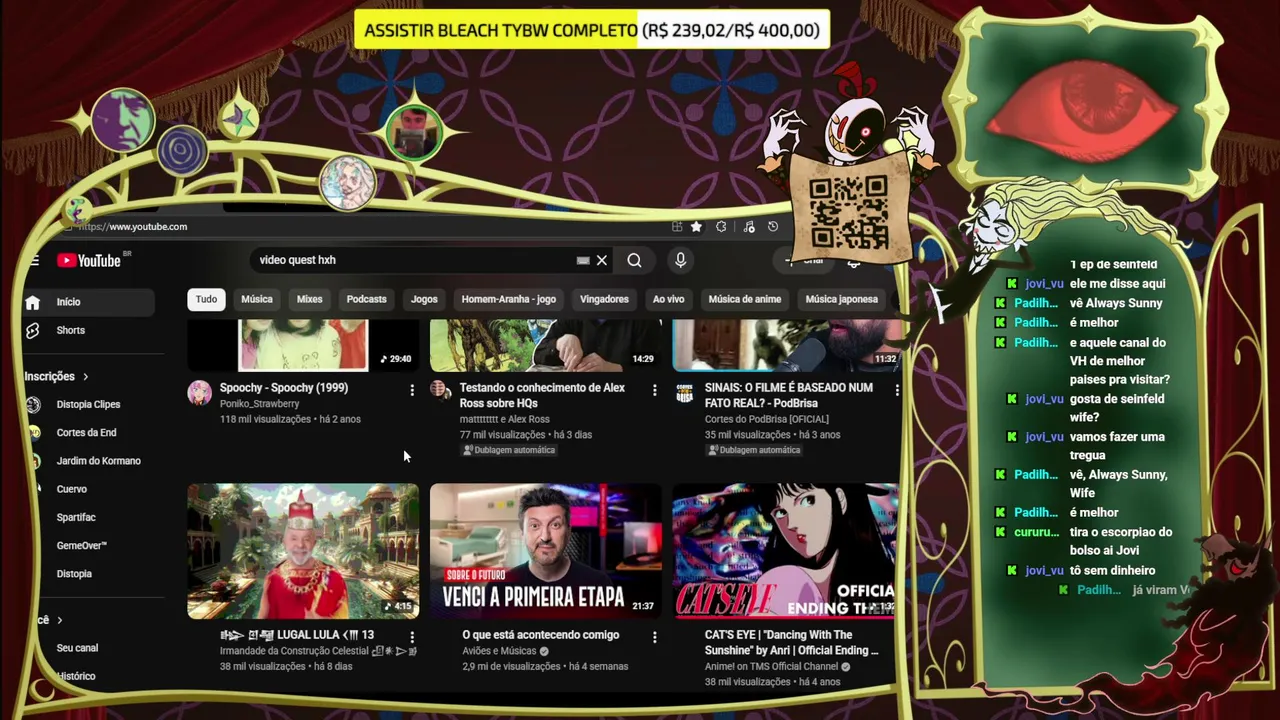Run search with the magnifier button
The height and width of the screenshot is (720, 1280).
[x=634, y=260]
